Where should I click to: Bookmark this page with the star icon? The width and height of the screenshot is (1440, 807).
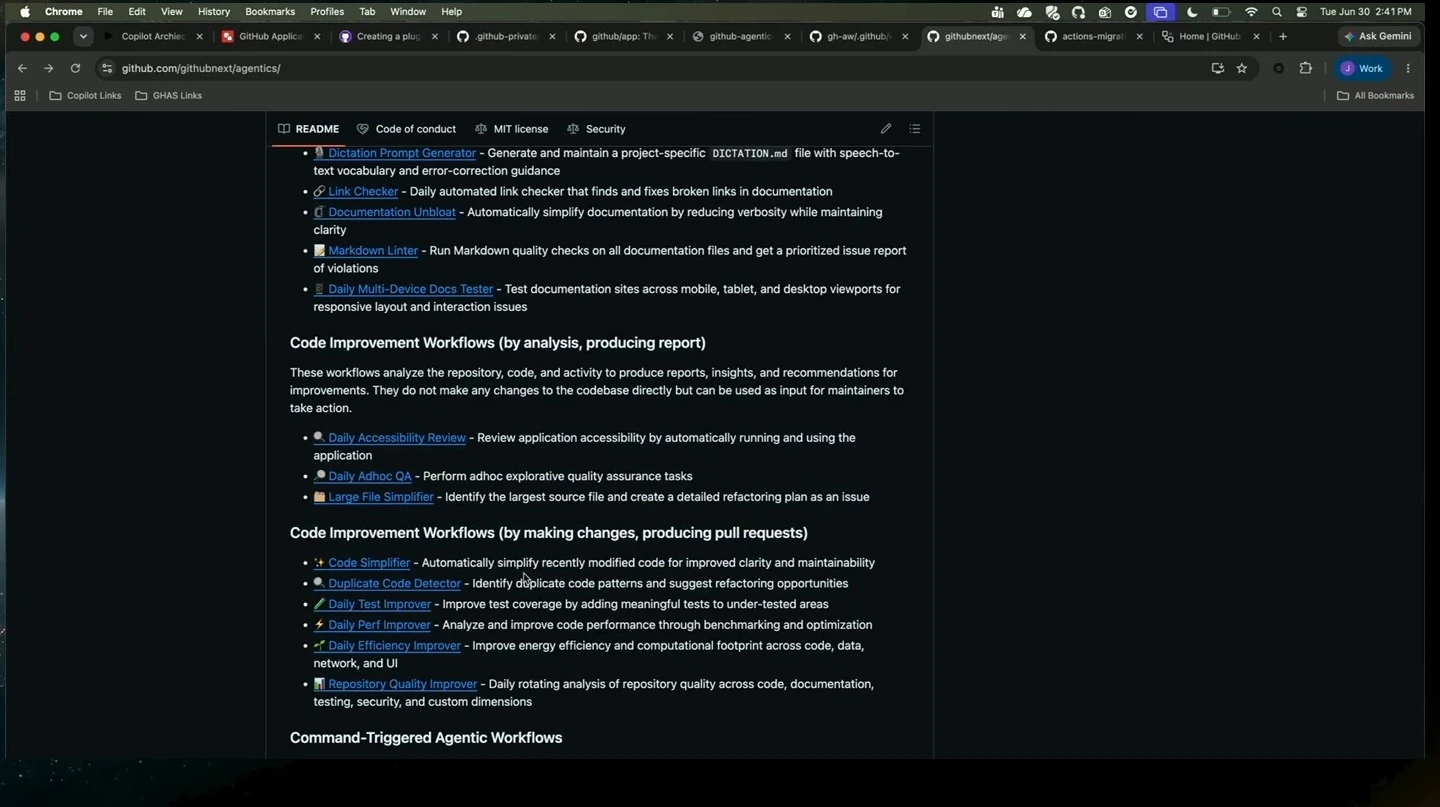(1242, 68)
